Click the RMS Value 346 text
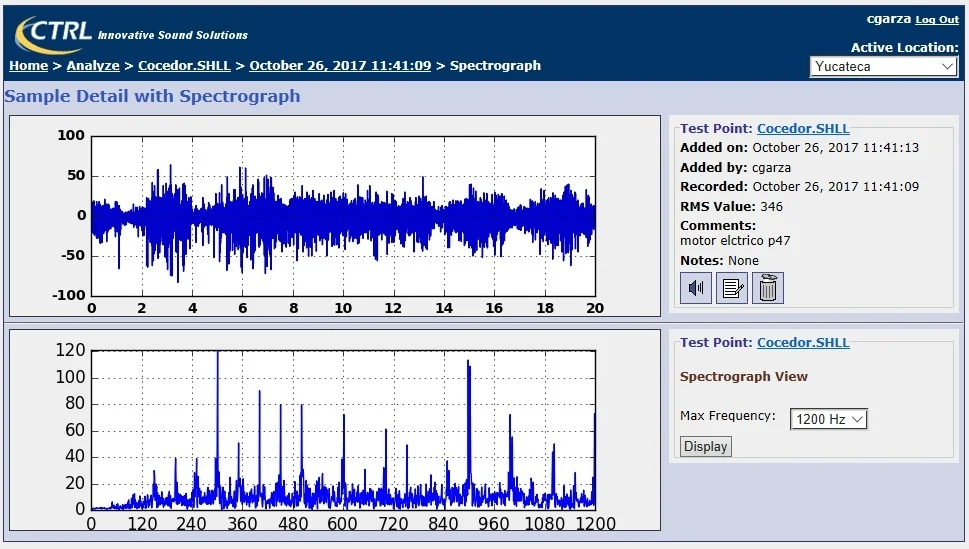 pos(731,206)
